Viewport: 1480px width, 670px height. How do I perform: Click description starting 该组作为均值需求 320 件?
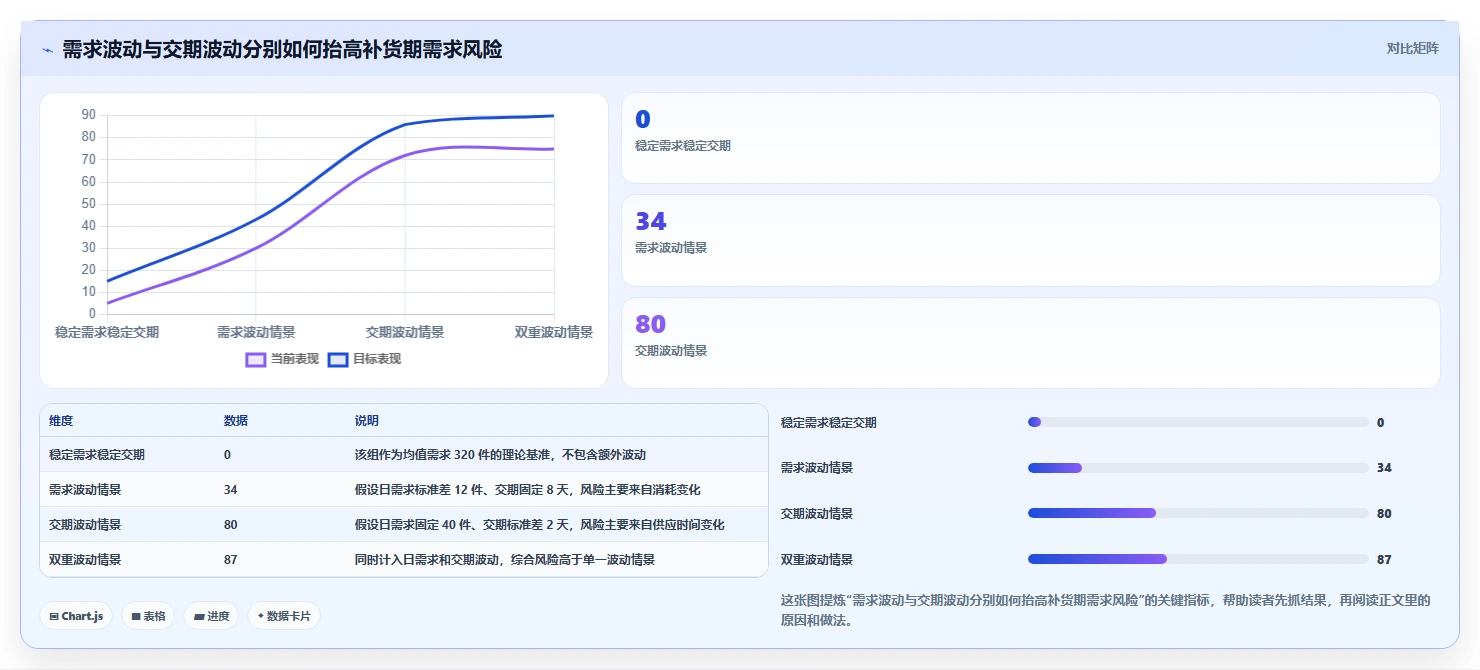click(x=500, y=454)
